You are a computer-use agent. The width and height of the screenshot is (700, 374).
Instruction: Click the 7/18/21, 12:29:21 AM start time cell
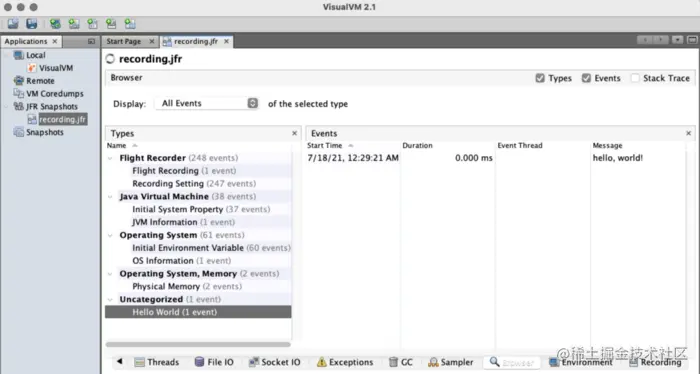click(353, 158)
